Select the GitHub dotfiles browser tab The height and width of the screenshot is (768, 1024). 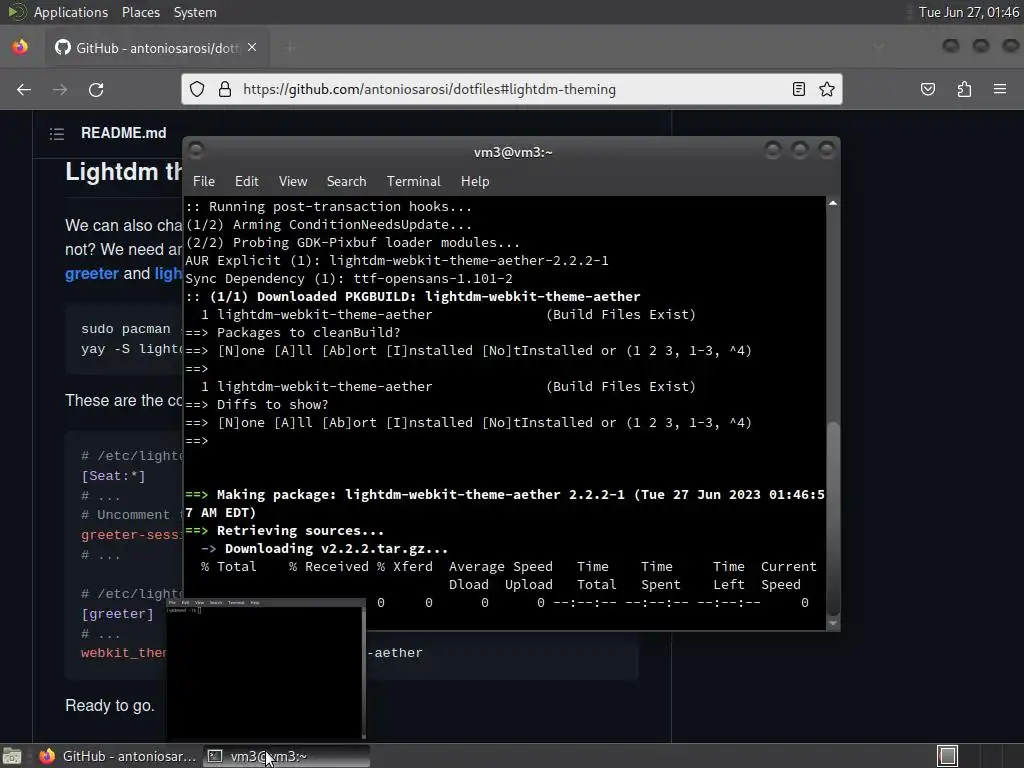pyautogui.click(x=157, y=48)
